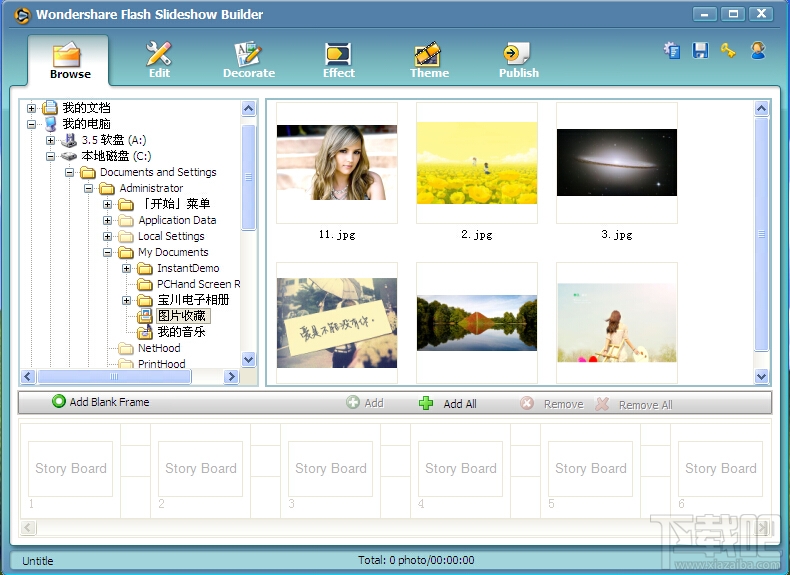
Task: Select the 我的音乐 folder
Action: [x=181, y=332]
